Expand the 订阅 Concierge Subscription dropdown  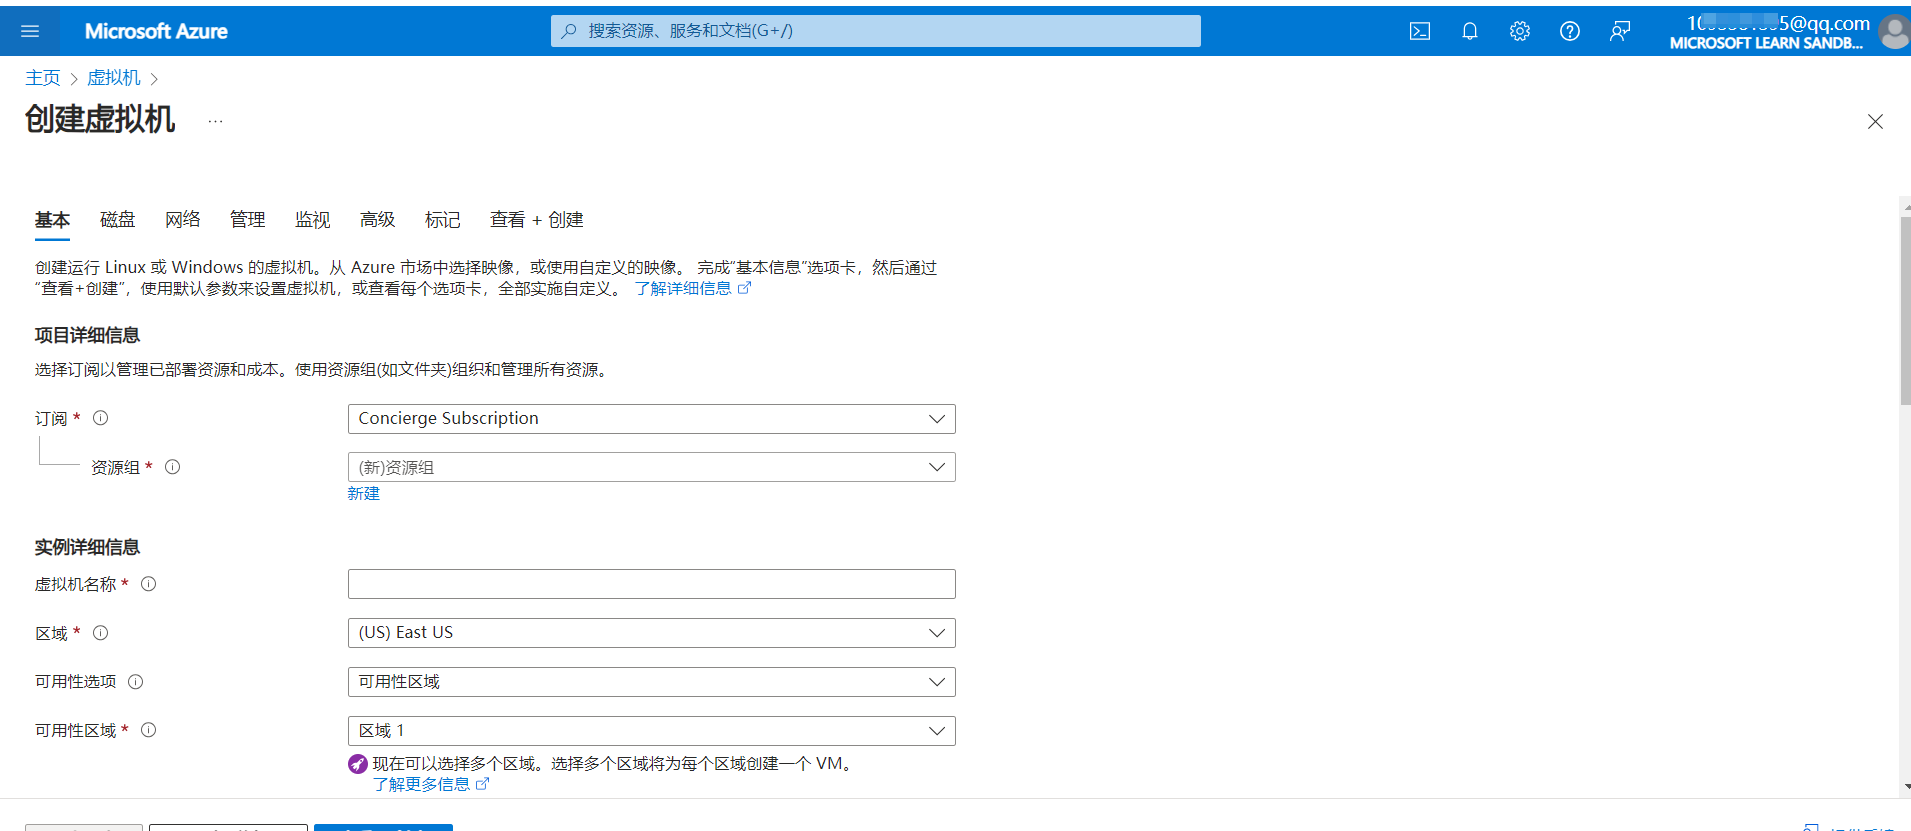point(651,419)
